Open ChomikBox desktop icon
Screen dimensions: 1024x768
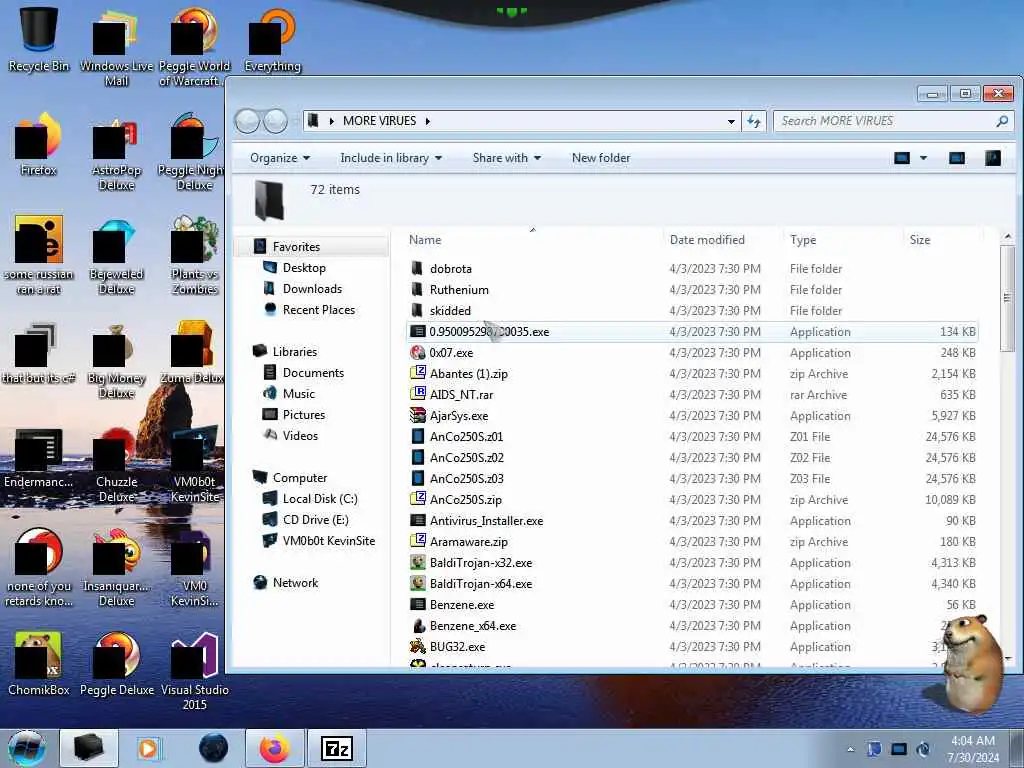coord(39,664)
